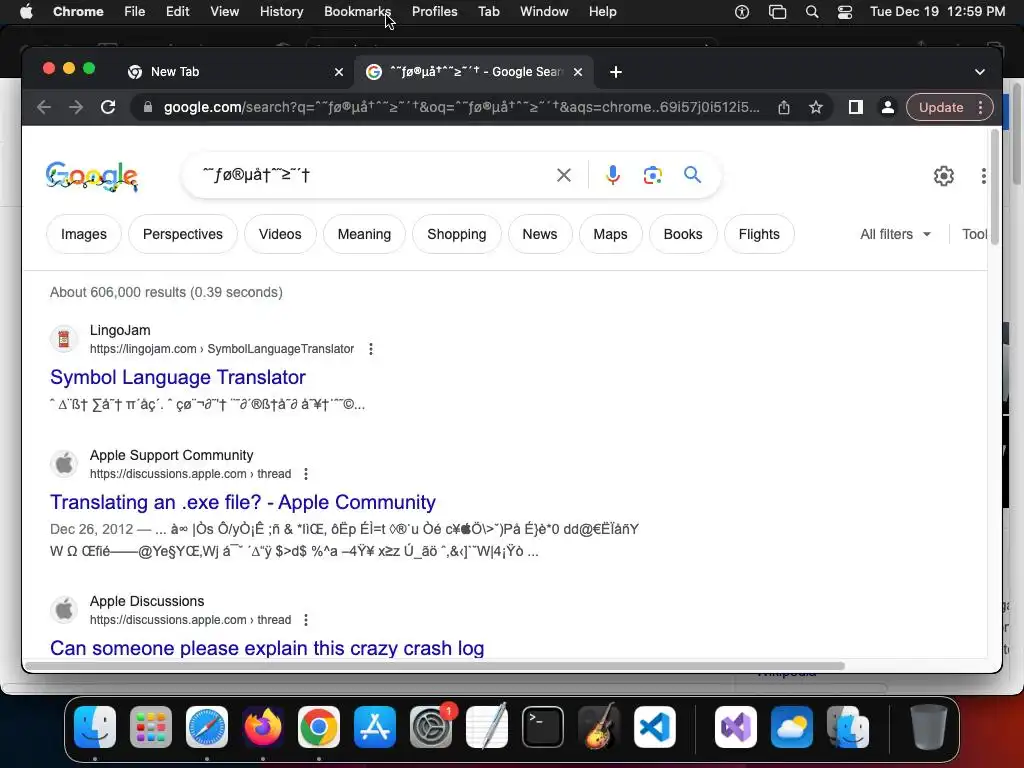The width and height of the screenshot is (1024, 768).
Task: Filter results by News
Action: click(539, 234)
